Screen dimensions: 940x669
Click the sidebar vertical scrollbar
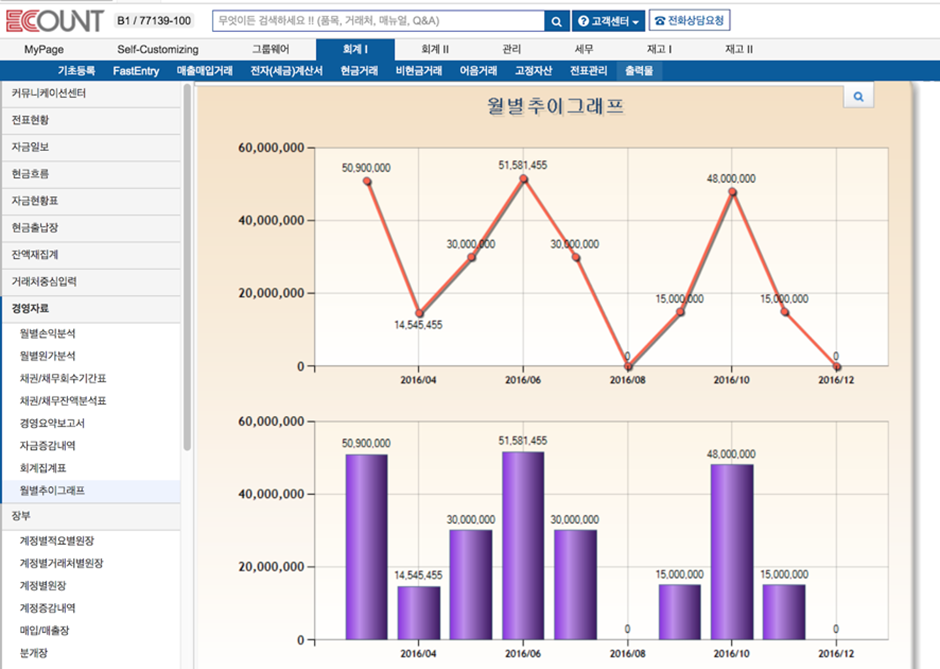(x=187, y=267)
